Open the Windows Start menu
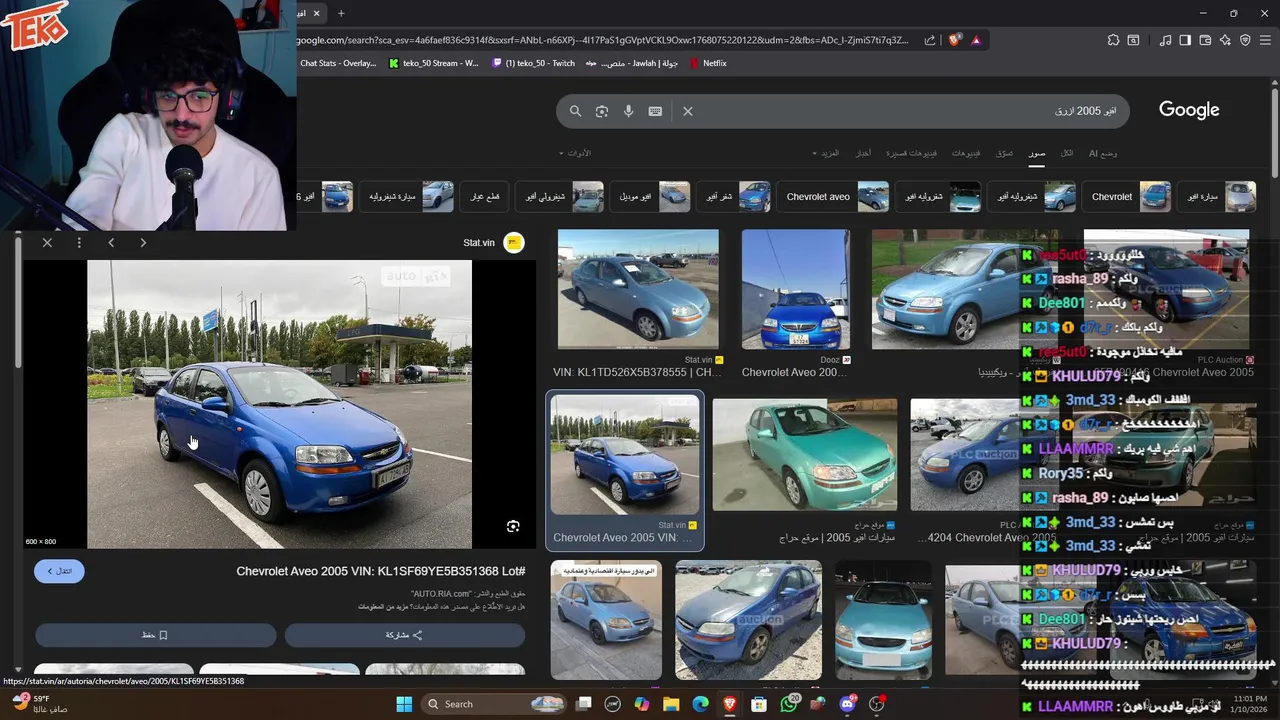 click(x=404, y=704)
